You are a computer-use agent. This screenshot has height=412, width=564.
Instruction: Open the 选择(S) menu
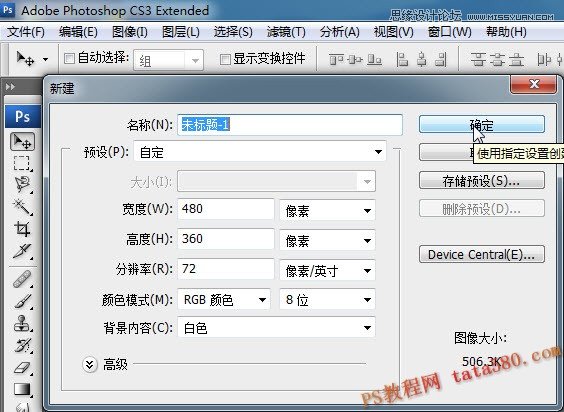coord(233,32)
